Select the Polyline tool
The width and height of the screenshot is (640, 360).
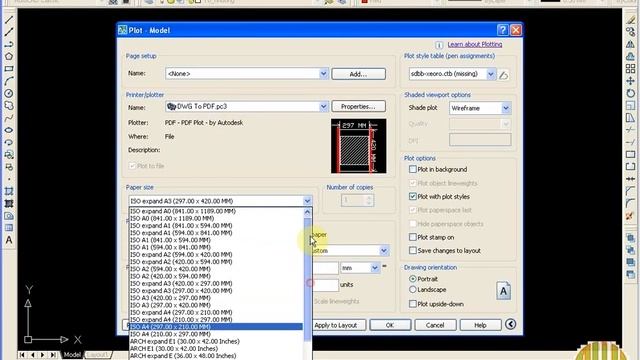(x=9, y=44)
